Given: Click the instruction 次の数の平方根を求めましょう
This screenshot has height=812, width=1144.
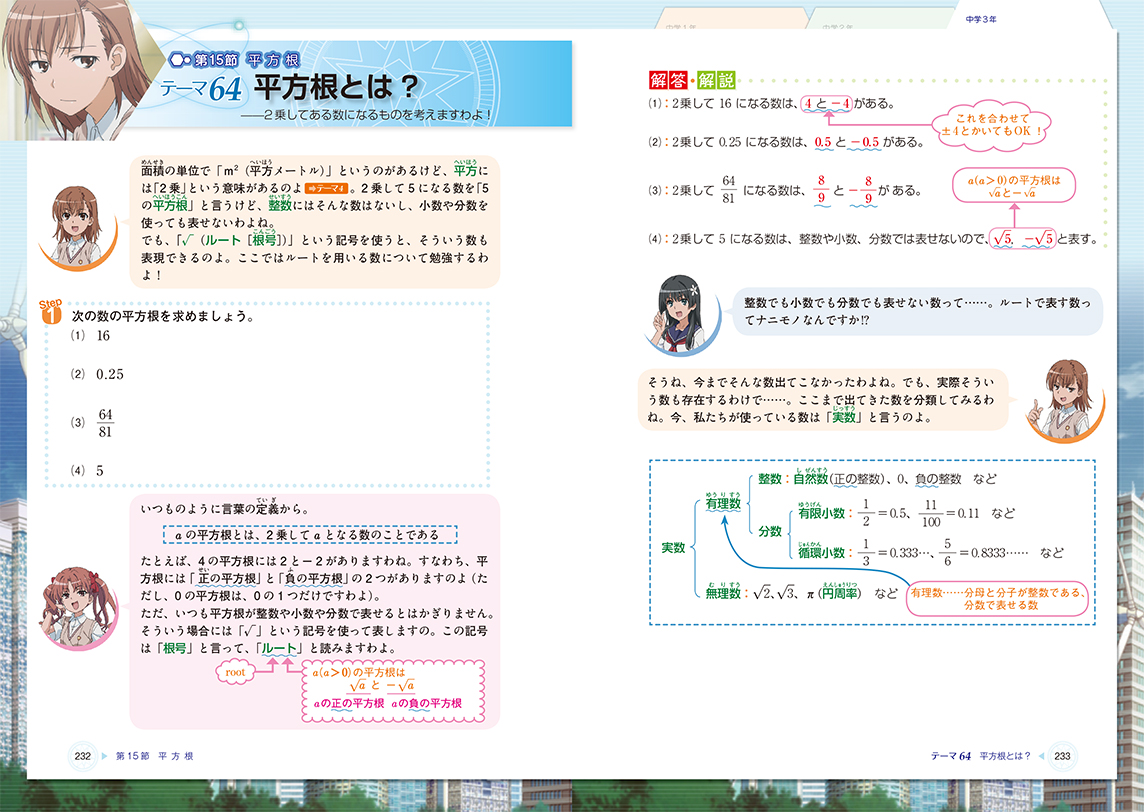Looking at the screenshot, I should (x=163, y=317).
